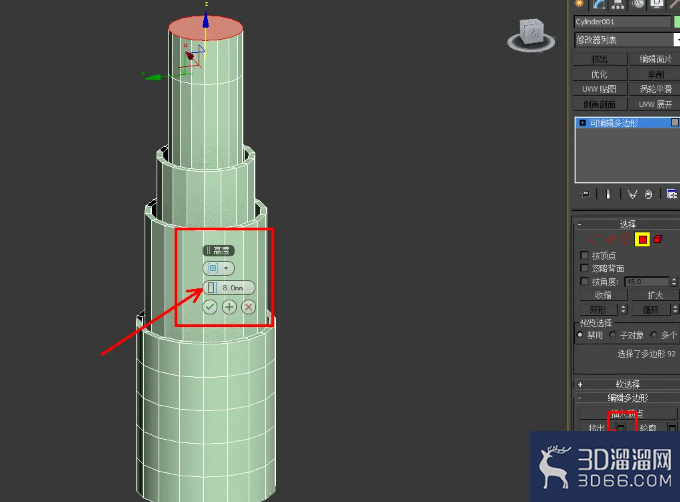The image size is (680, 502).
Task: Click the Cylinder001 object name field
Action: coord(622,22)
